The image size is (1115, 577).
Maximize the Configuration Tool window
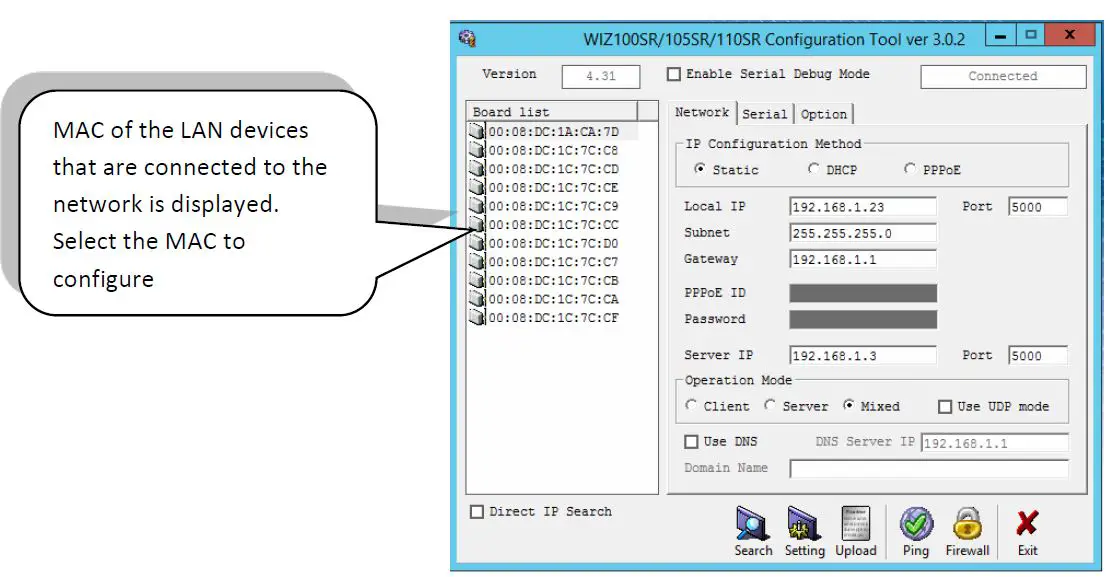pyautogui.click(x=1030, y=36)
